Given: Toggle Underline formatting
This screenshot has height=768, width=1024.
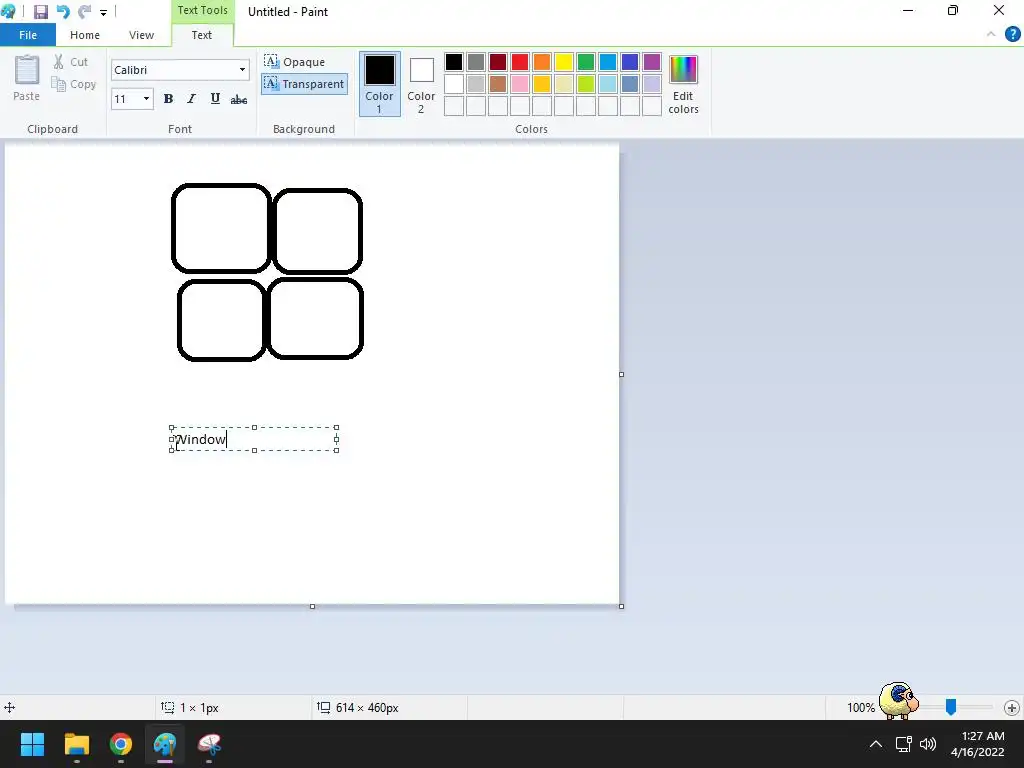Looking at the screenshot, I should click(x=215, y=99).
